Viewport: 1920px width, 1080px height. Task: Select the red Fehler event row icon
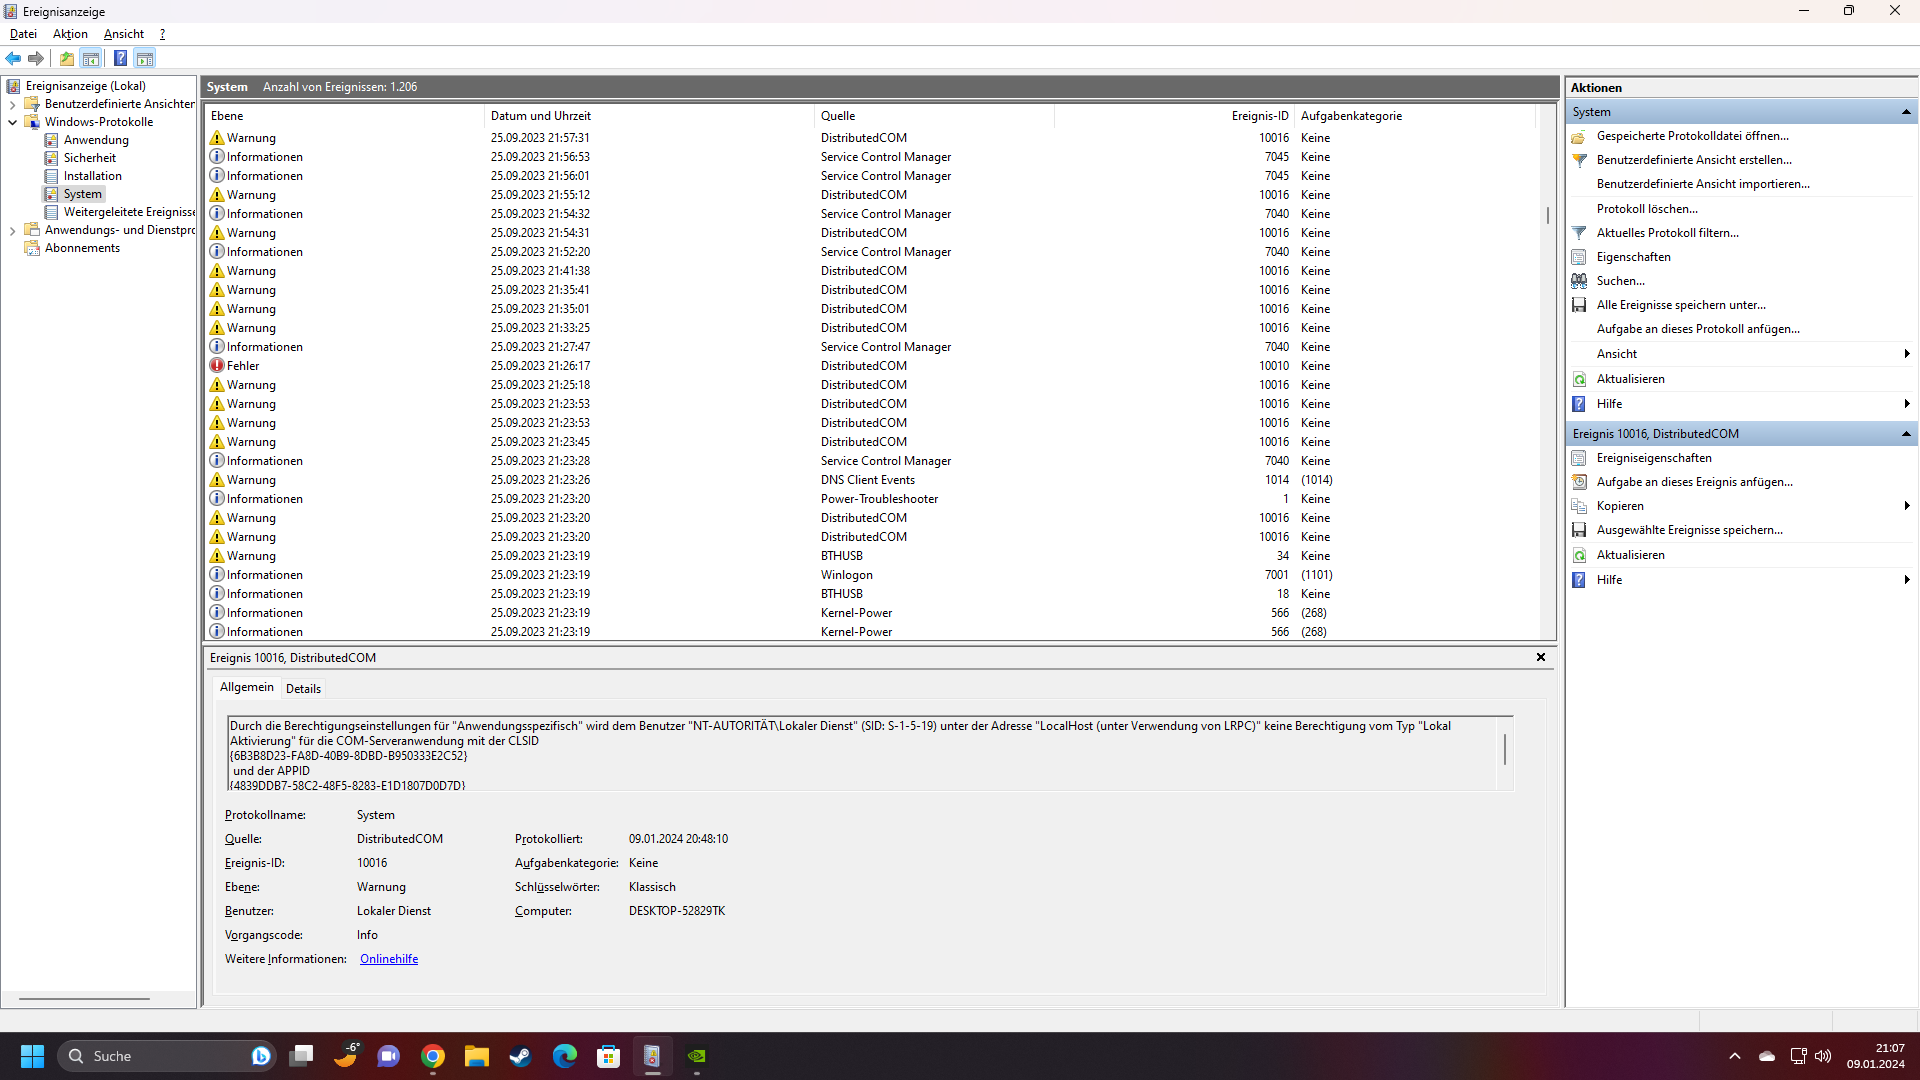pyautogui.click(x=217, y=366)
